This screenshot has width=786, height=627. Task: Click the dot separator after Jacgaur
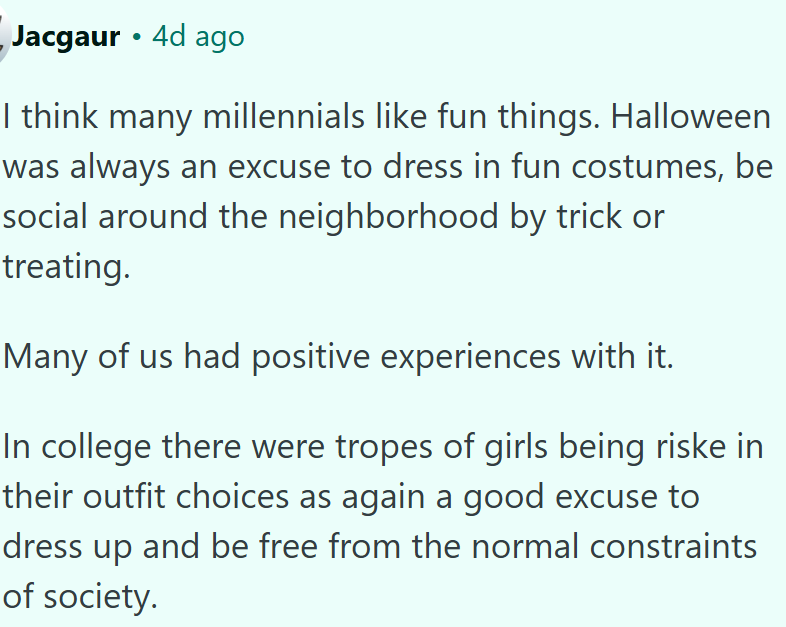point(135,38)
